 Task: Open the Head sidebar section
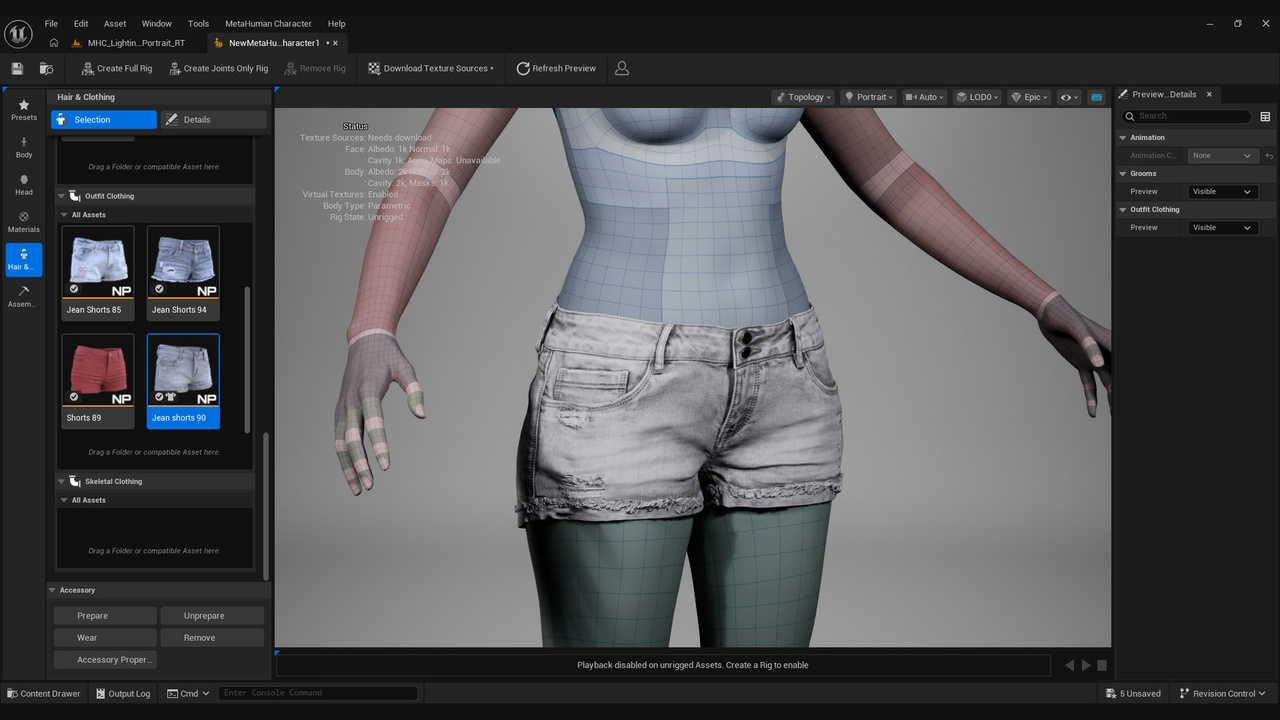pos(24,185)
